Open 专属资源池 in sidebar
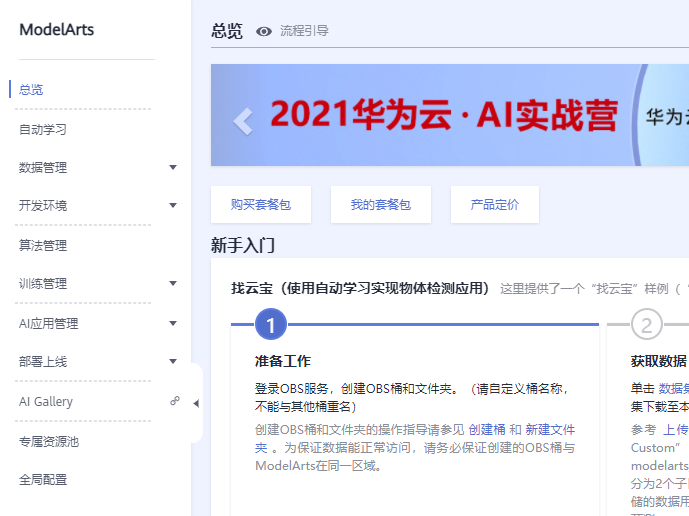The image size is (689, 516). 48,441
